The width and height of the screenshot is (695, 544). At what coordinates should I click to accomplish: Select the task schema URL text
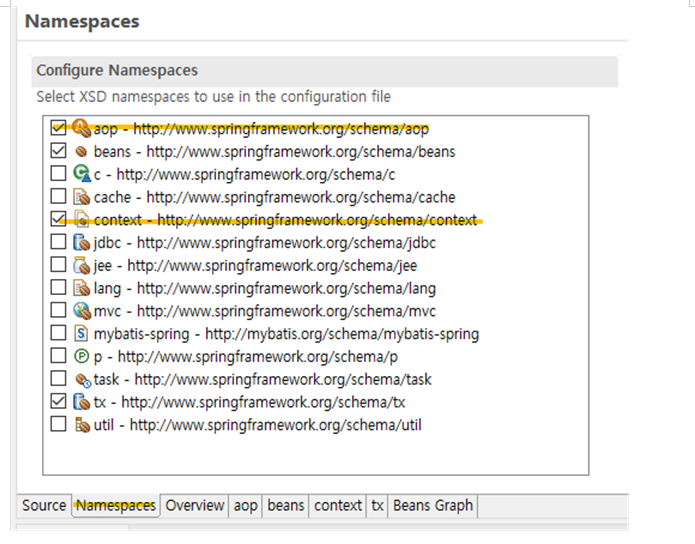pyautogui.click(x=283, y=380)
